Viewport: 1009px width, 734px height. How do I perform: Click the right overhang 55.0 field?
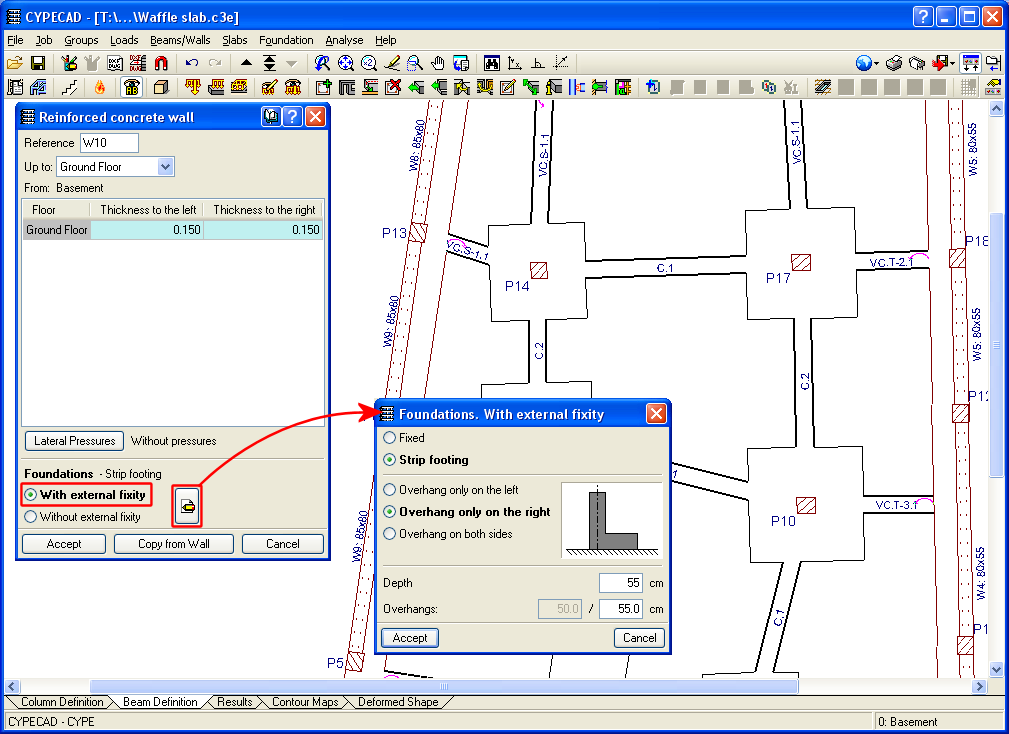pyautogui.click(x=621, y=609)
